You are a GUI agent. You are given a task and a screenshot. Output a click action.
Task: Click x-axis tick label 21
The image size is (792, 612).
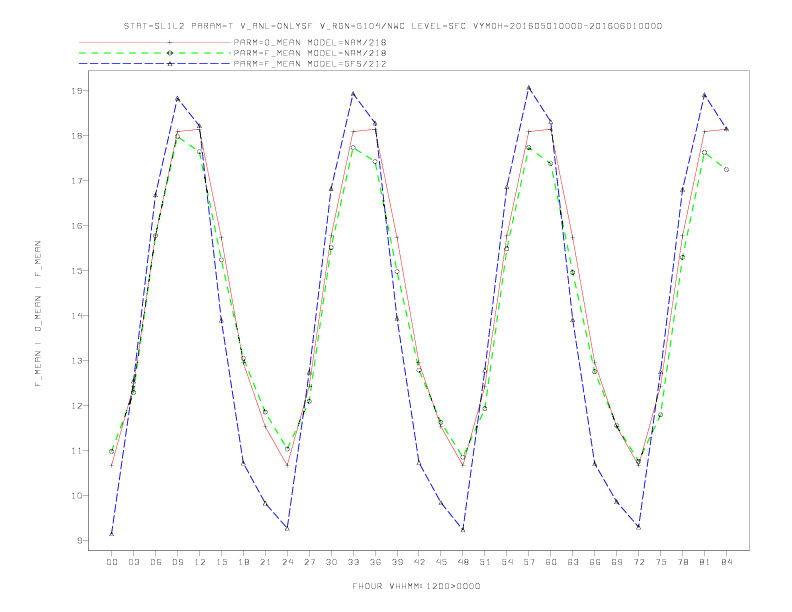(265, 562)
